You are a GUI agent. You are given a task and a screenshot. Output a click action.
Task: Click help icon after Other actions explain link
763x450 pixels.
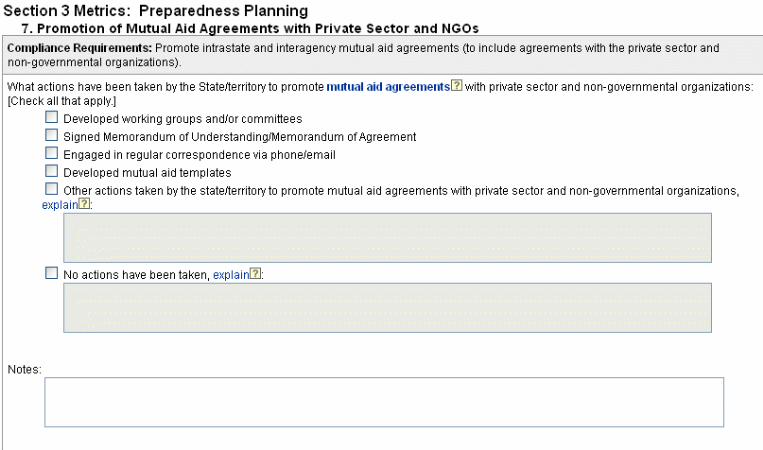pyautogui.click(x=85, y=204)
